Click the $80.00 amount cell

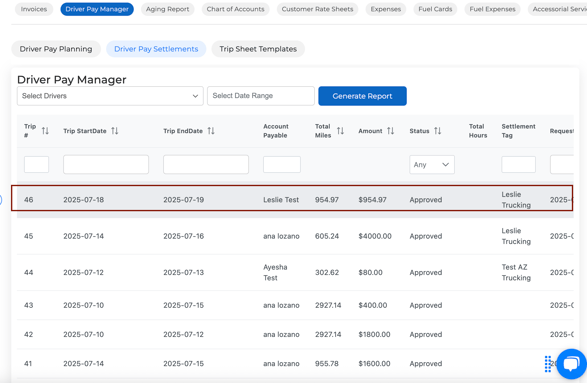coord(371,273)
